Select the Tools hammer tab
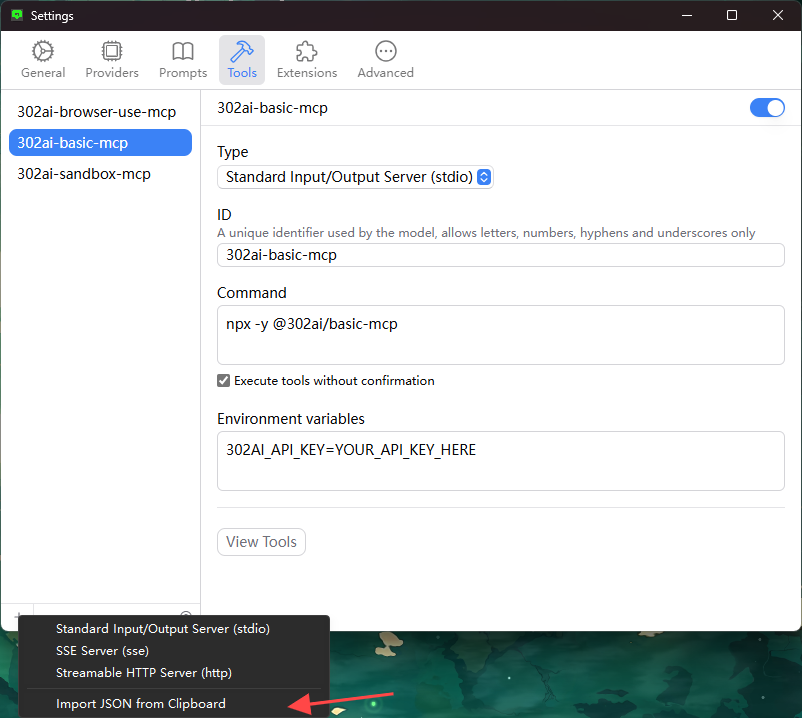 coord(242,60)
